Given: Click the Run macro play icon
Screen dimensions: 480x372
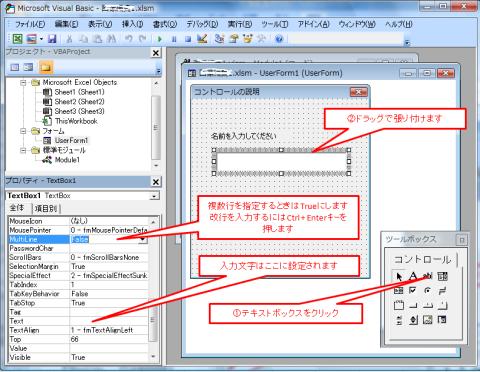Looking at the screenshot, I should (x=159, y=39).
